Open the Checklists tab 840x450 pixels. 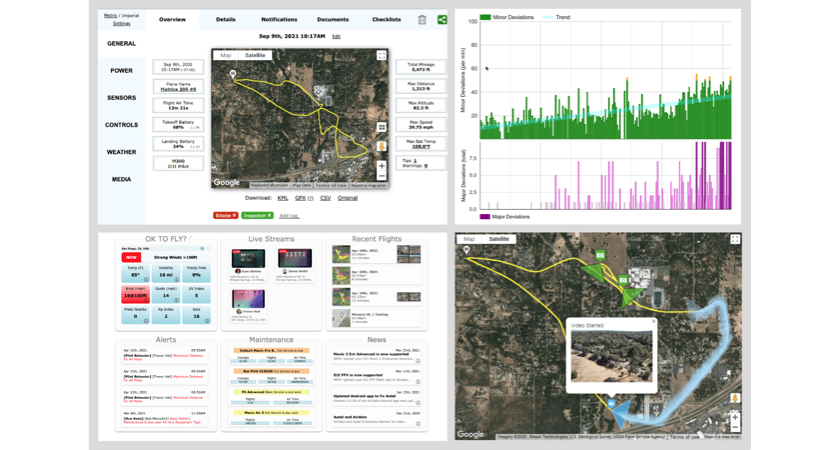point(386,19)
